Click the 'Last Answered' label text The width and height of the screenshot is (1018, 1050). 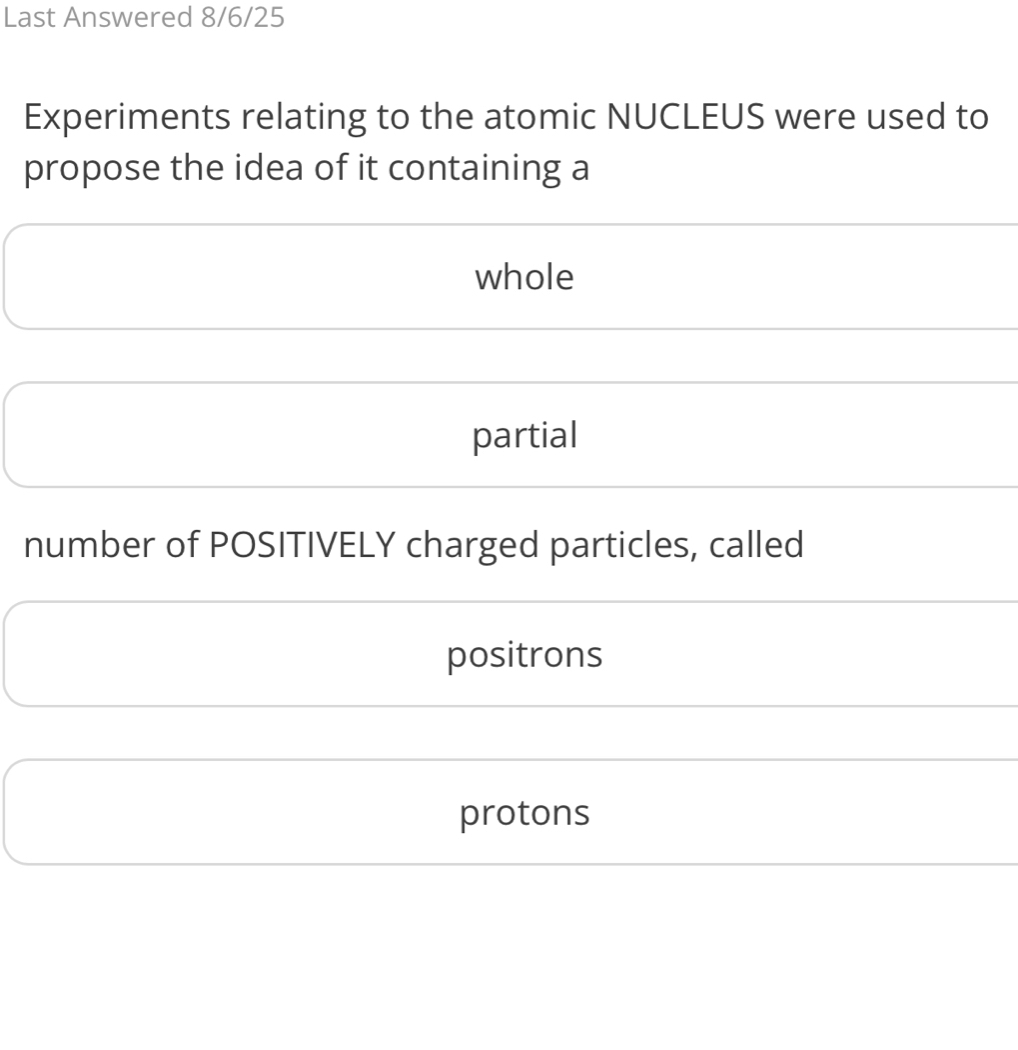[x=98, y=17]
